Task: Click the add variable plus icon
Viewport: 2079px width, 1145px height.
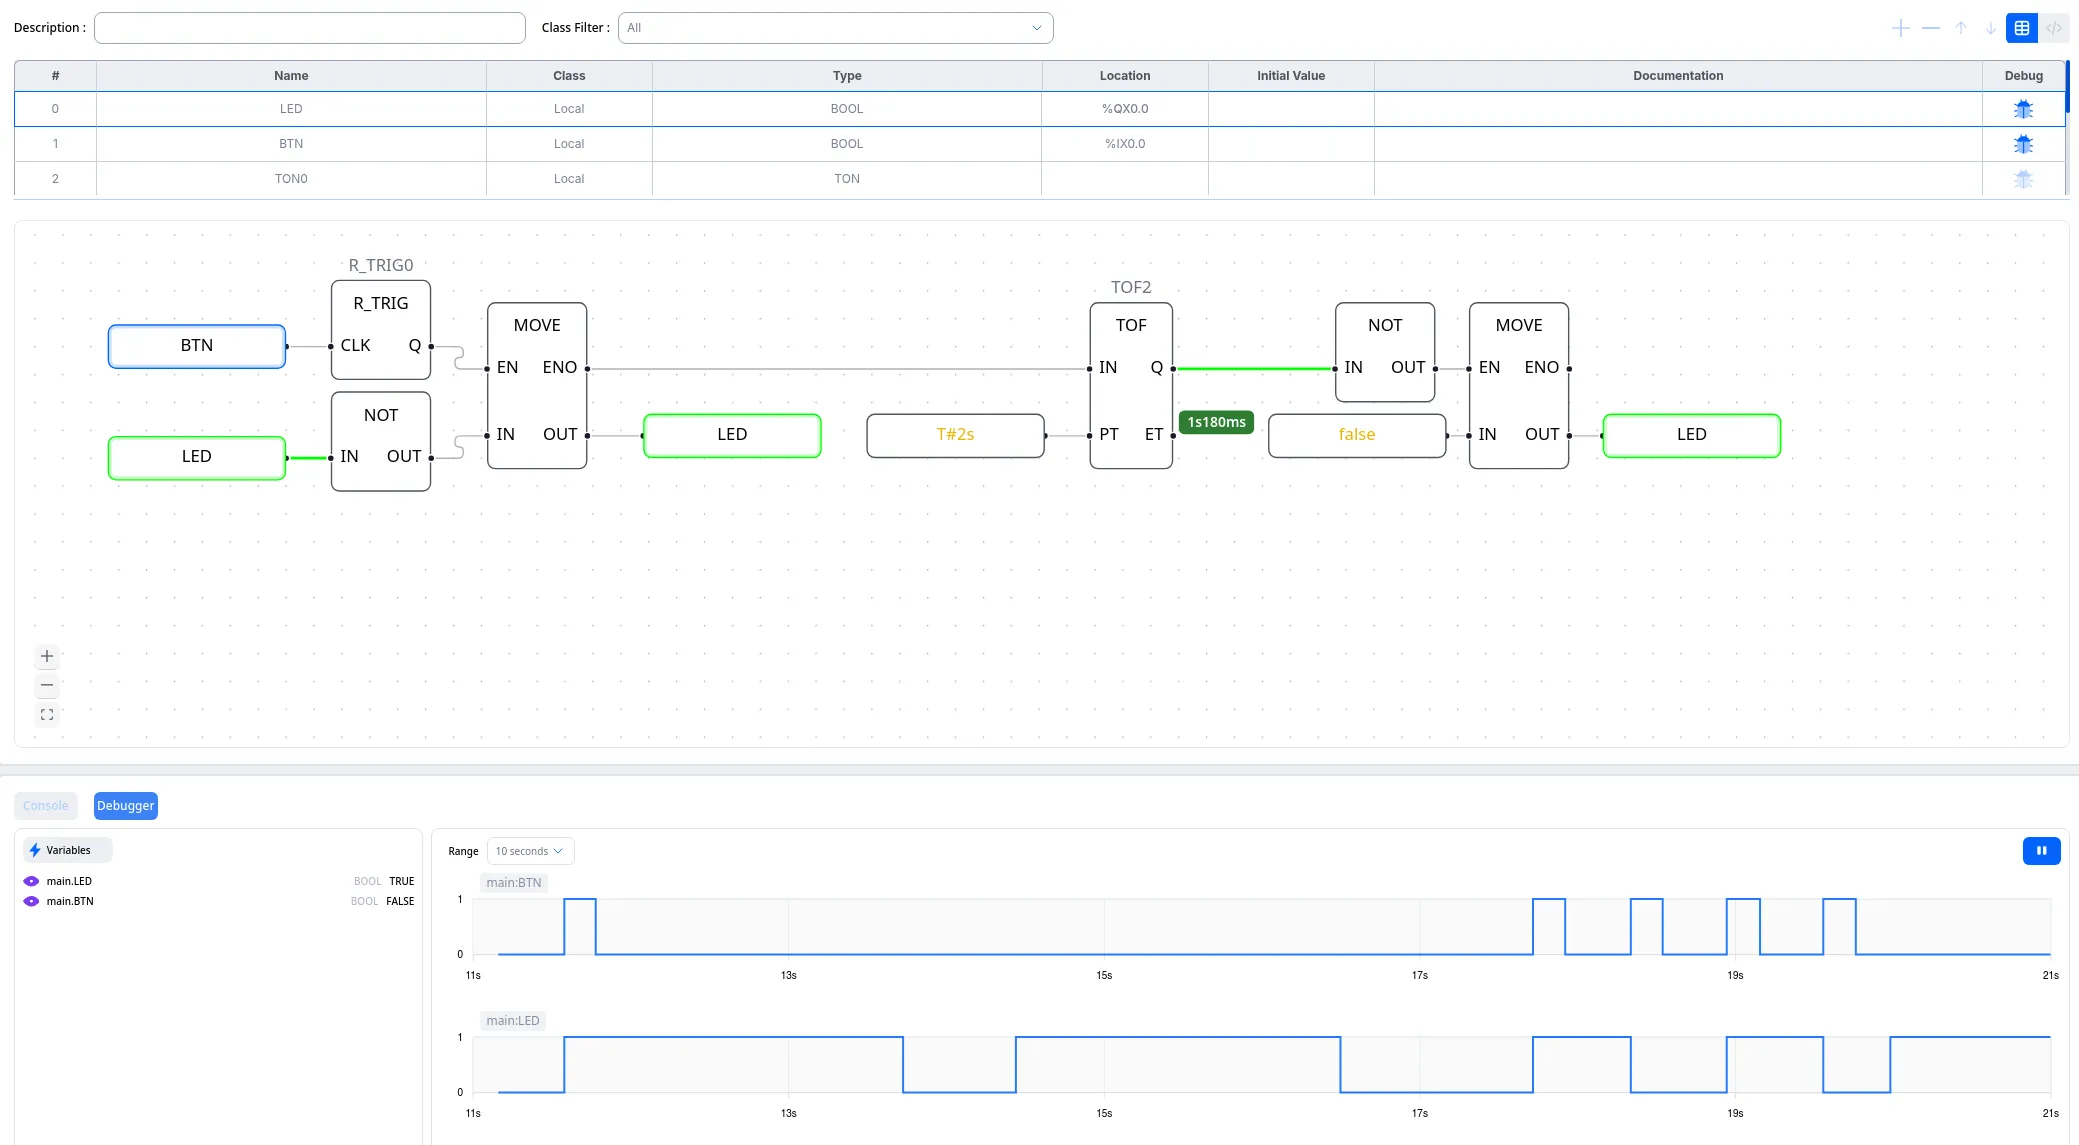Action: pos(1900,28)
